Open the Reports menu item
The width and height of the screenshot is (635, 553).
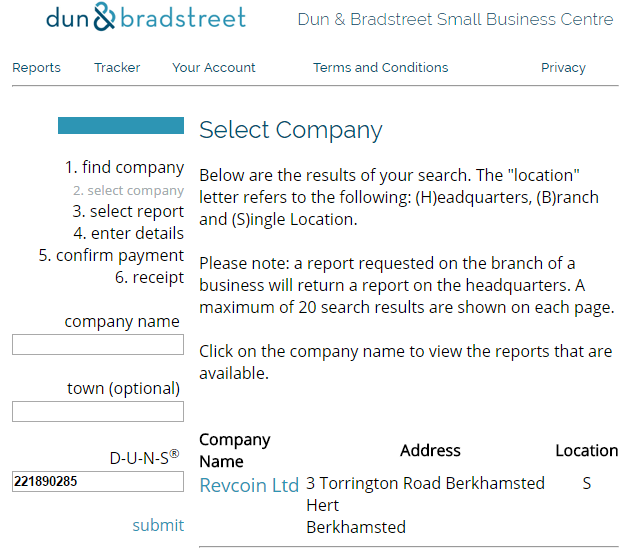[x=36, y=68]
